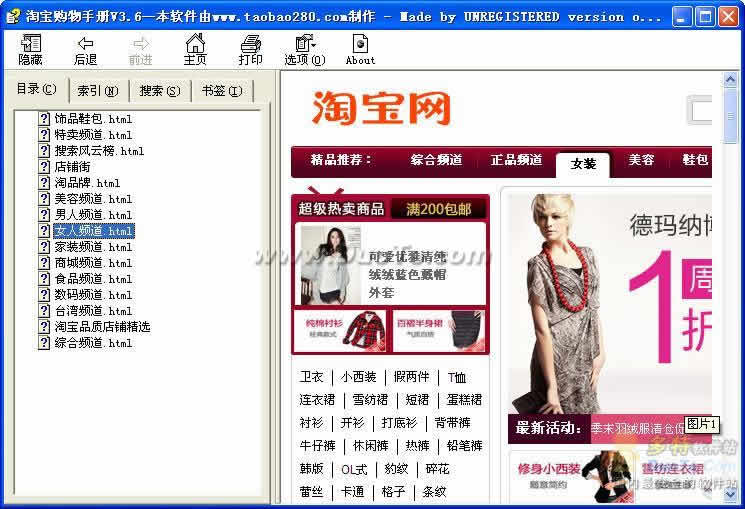Open 食品频道.html topic
The height and width of the screenshot is (509, 745).
pos(93,279)
